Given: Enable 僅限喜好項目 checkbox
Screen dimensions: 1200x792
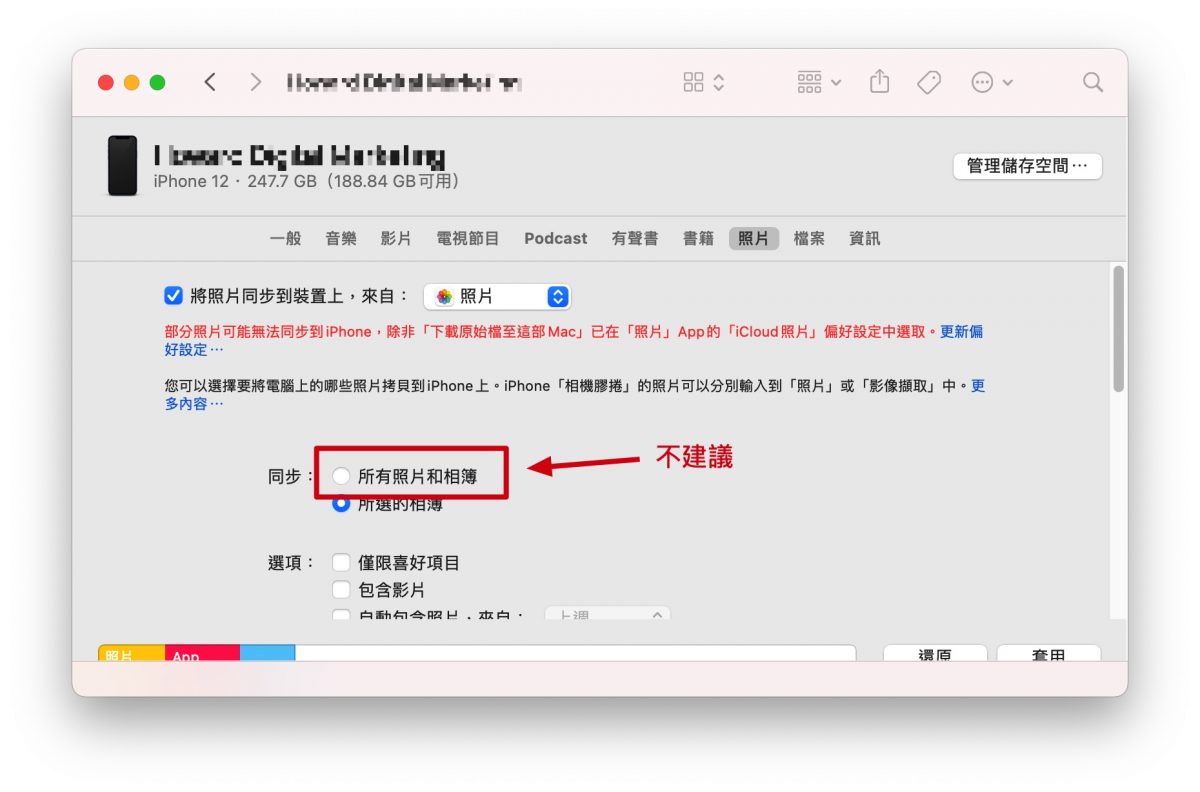Looking at the screenshot, I should [x=341, y=563].
